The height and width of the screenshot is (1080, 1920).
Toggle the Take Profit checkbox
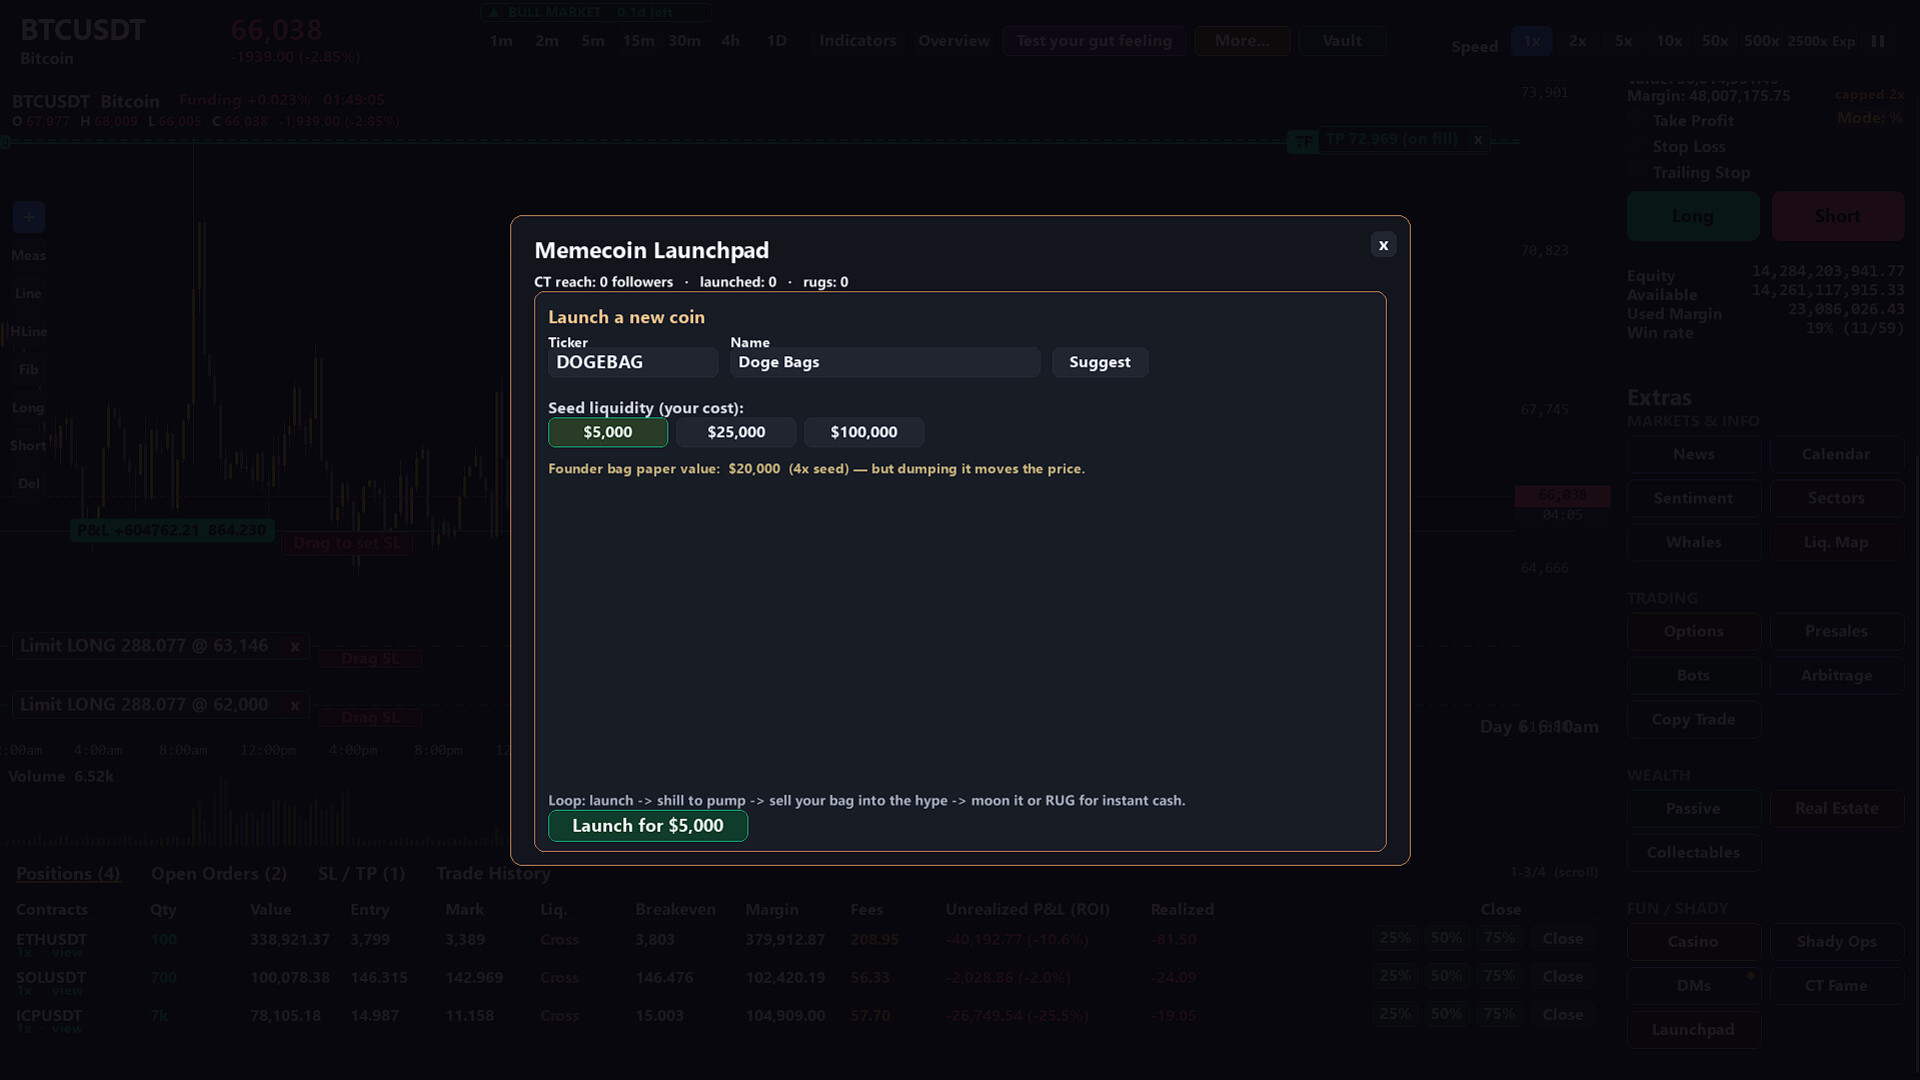1636,120
